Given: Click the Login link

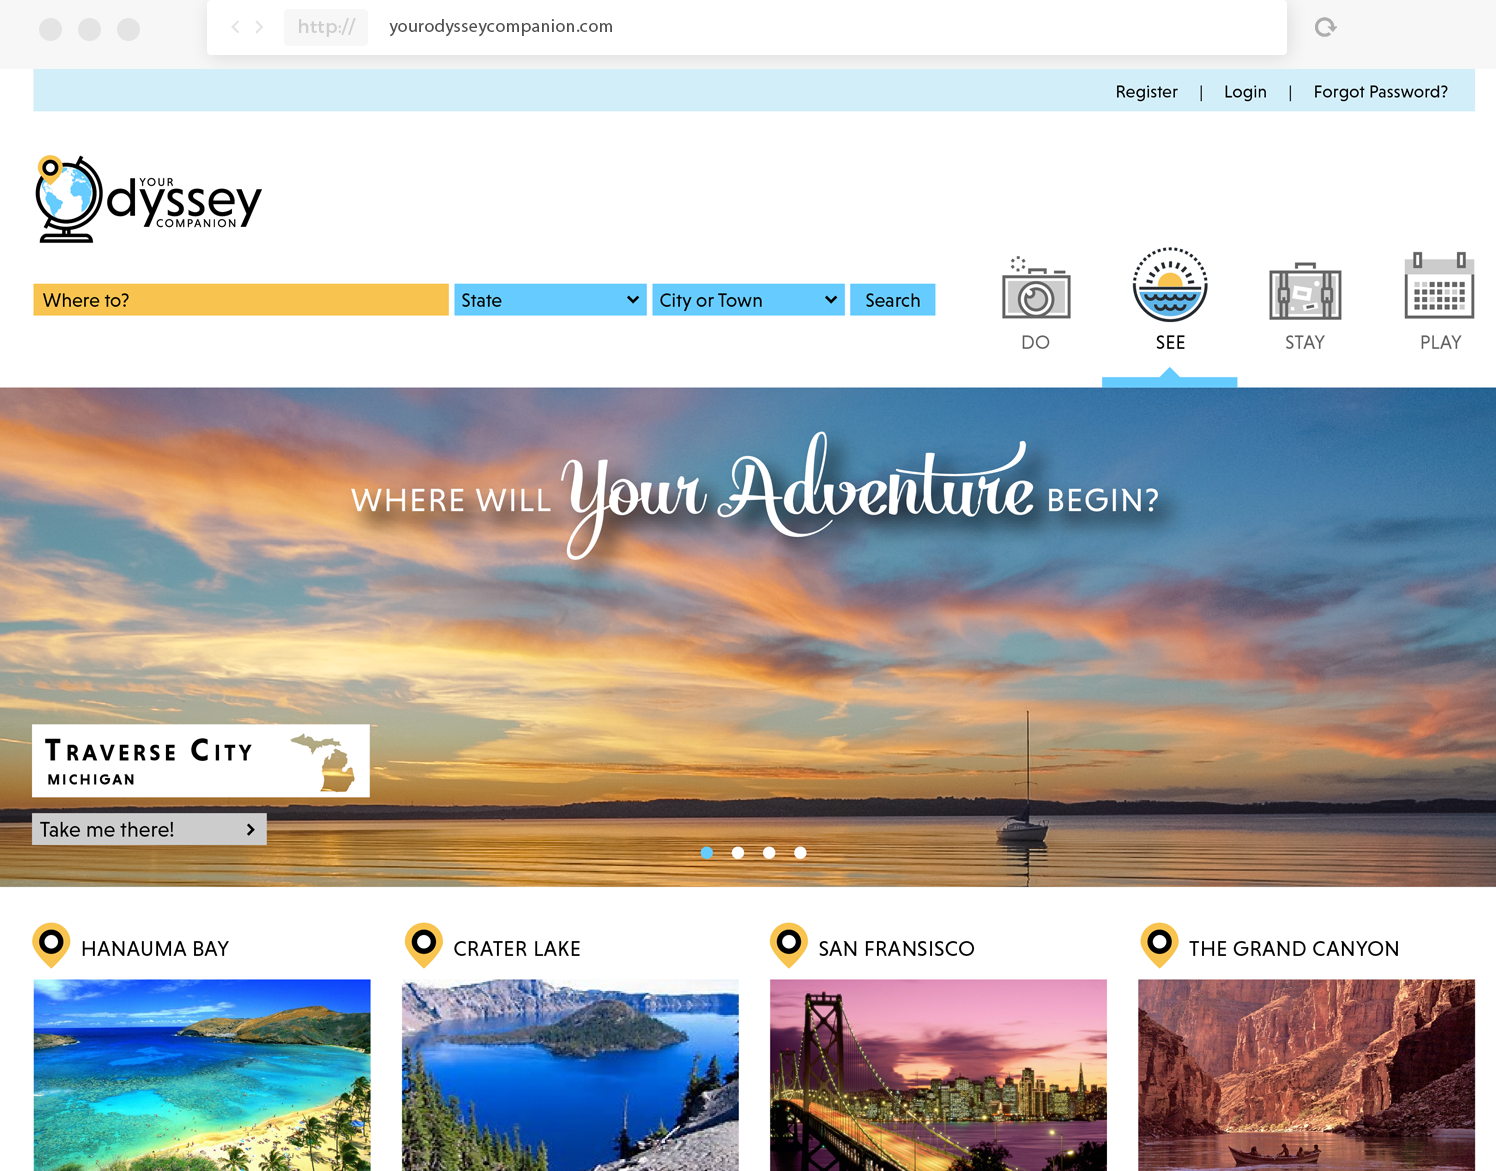Looking at the screenshot, I should pos(1245,92).
